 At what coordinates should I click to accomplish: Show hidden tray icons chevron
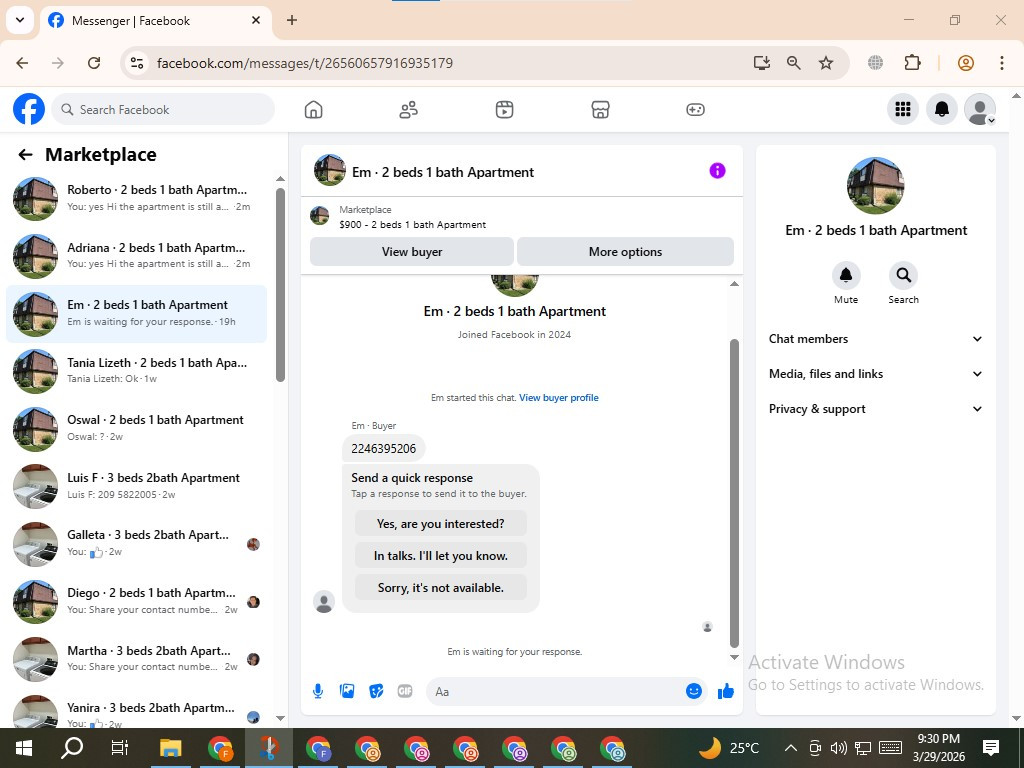(x=790, y=748)
